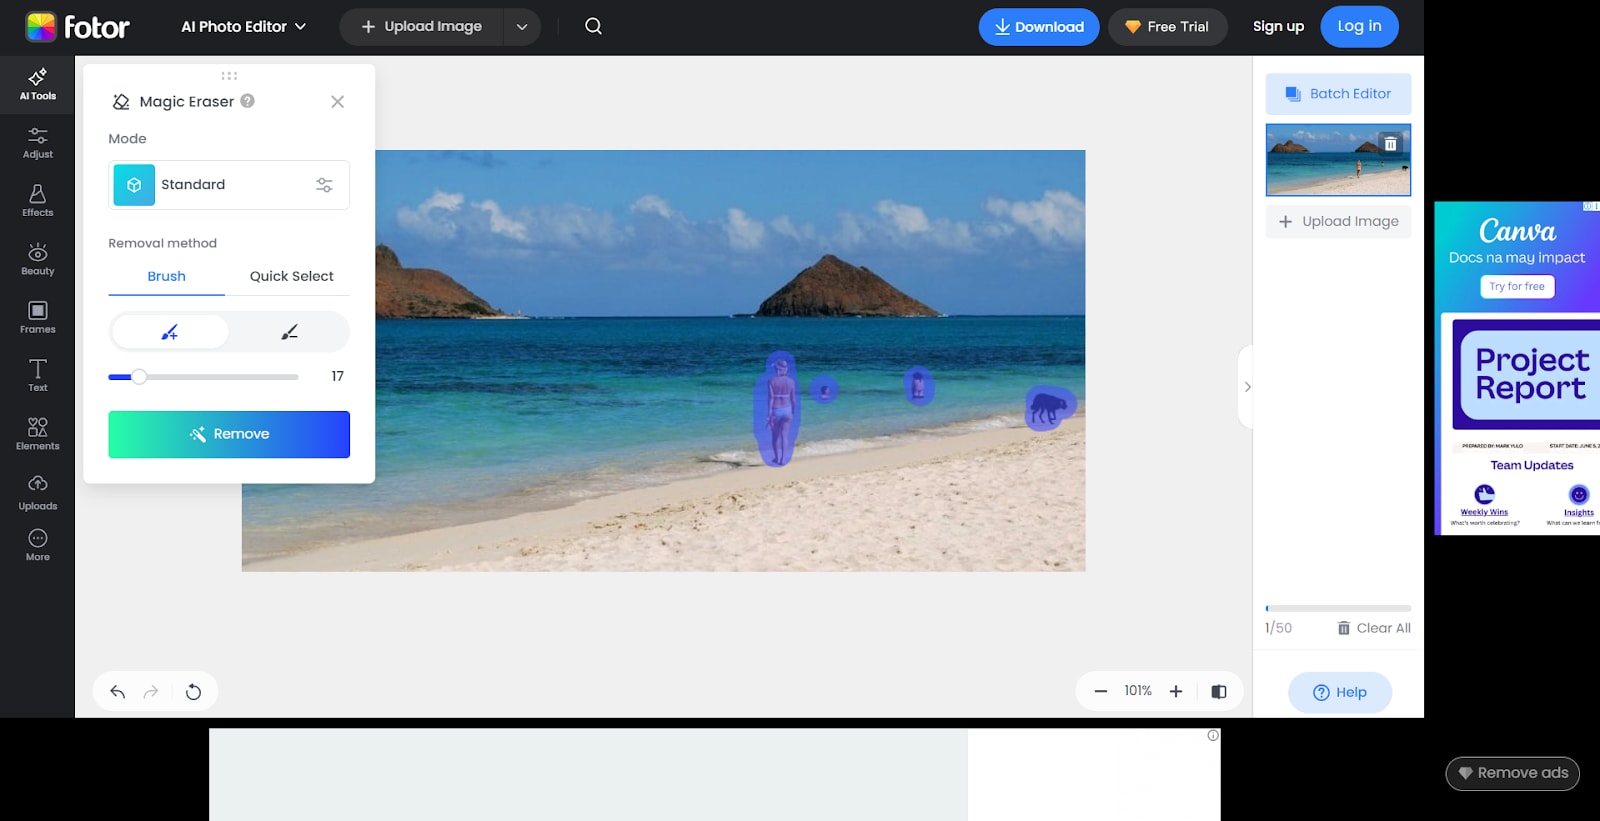Open search with magnifier icon
This screenshot has height=821, width=1600.
pyautogui.click(x=593, y=26)
